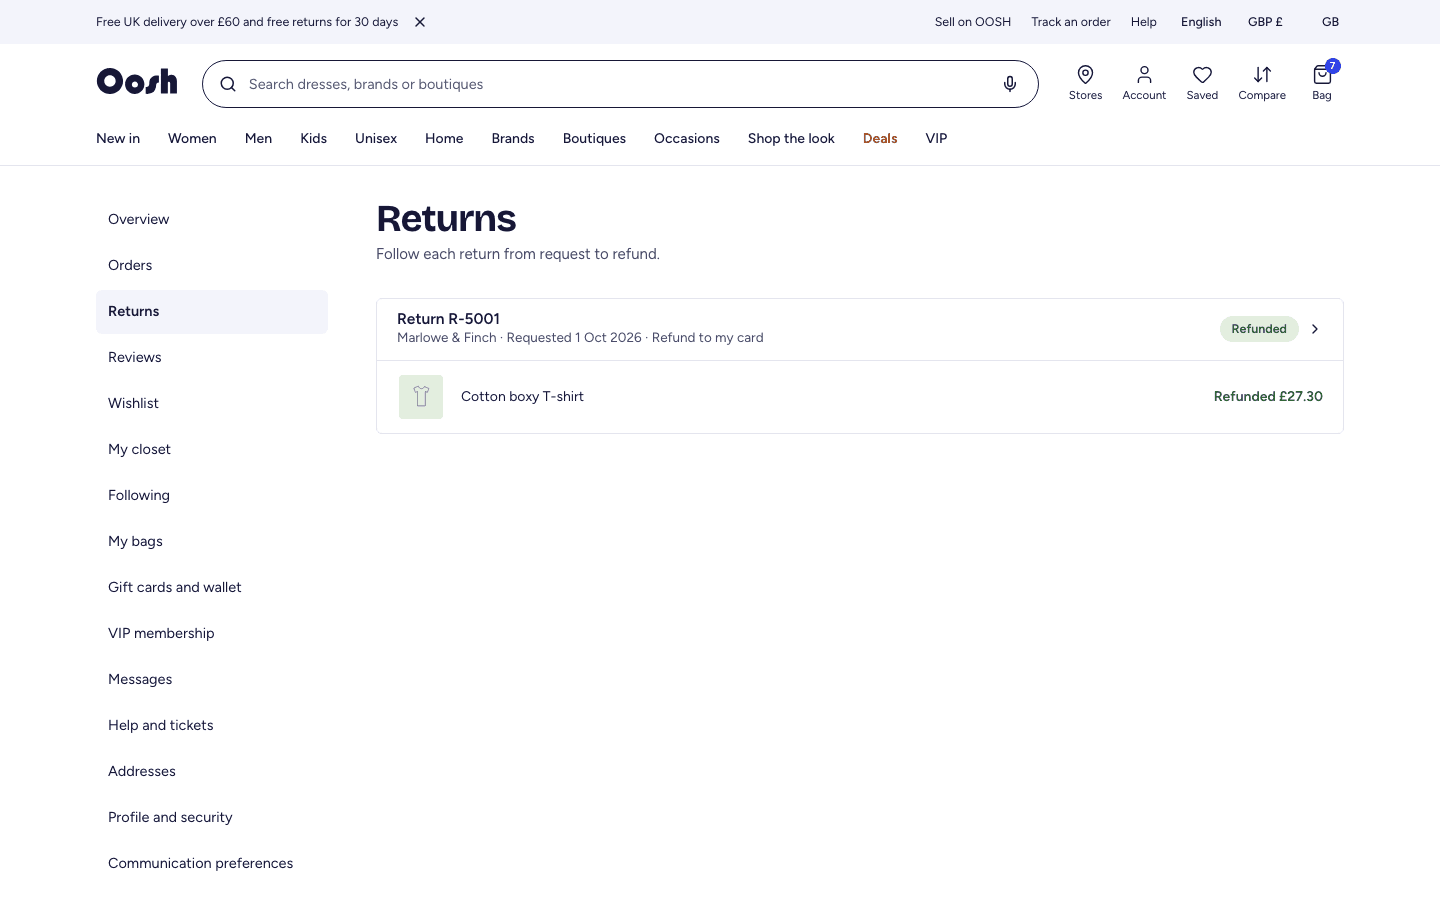Open VIP membership in sidebar
Screen dimensions: 1440x900
(x=212, y=634)
